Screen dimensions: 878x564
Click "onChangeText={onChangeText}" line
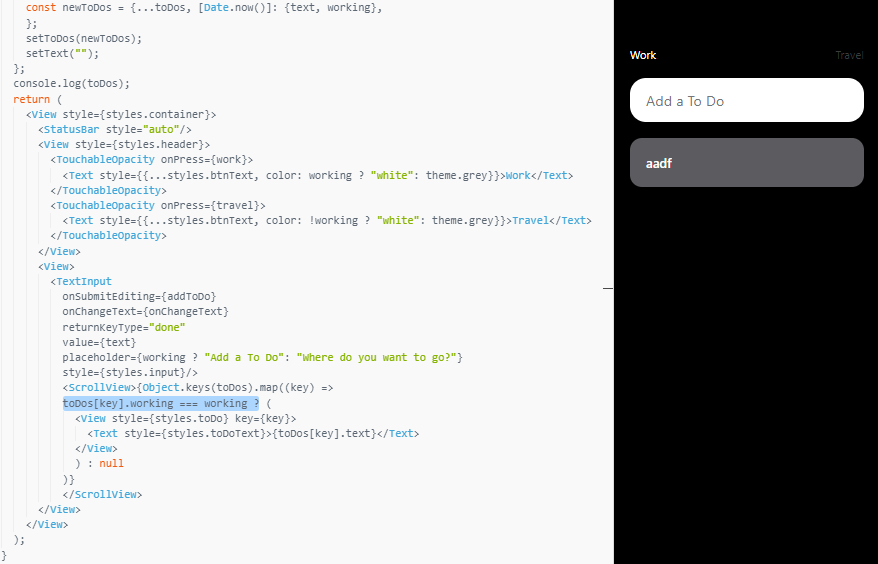point(146,311)
